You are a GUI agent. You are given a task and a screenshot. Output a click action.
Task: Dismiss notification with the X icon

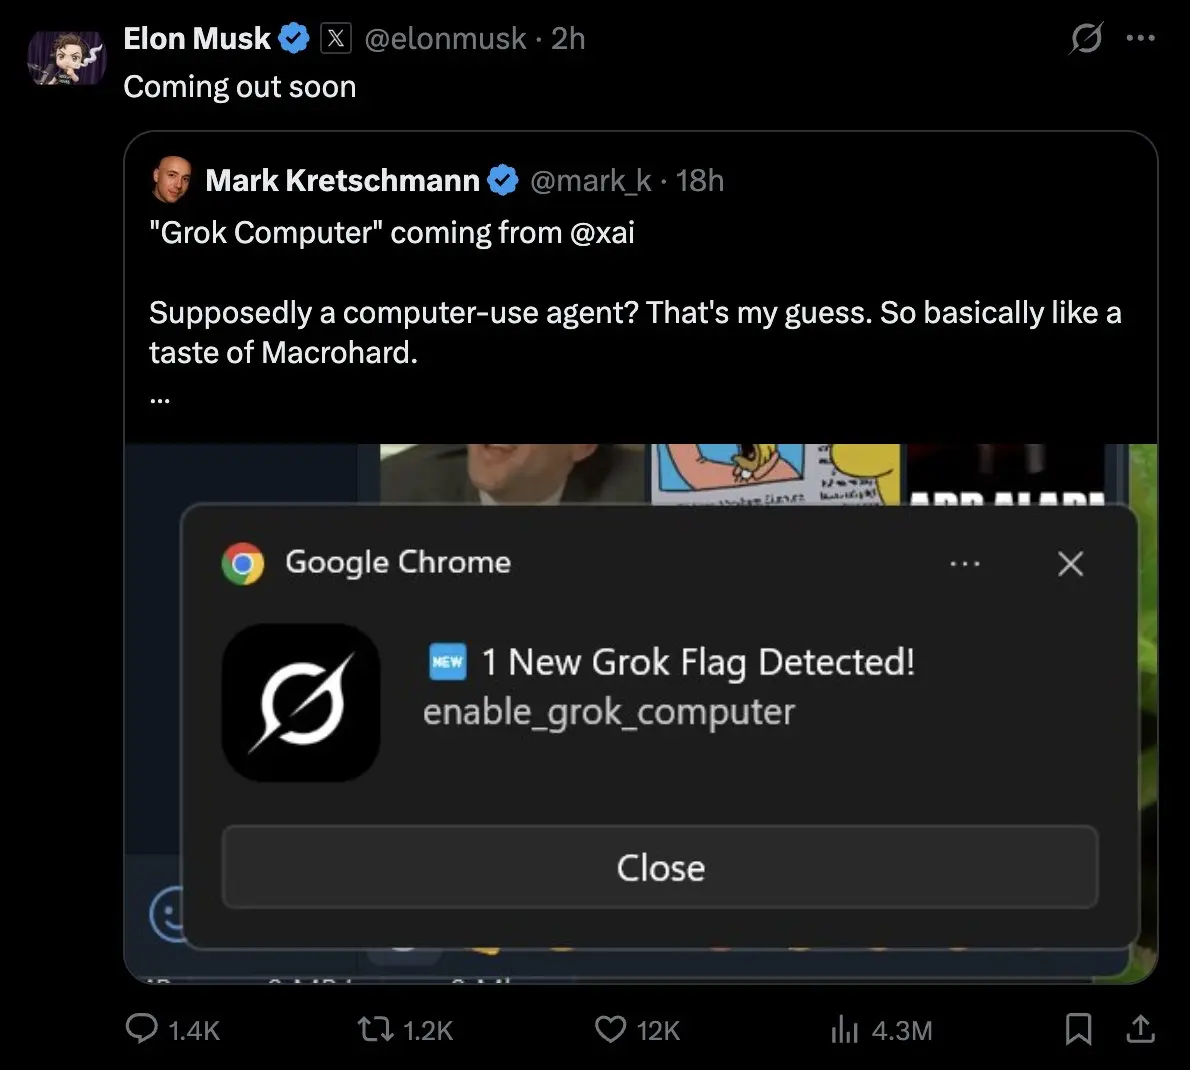1070,564
